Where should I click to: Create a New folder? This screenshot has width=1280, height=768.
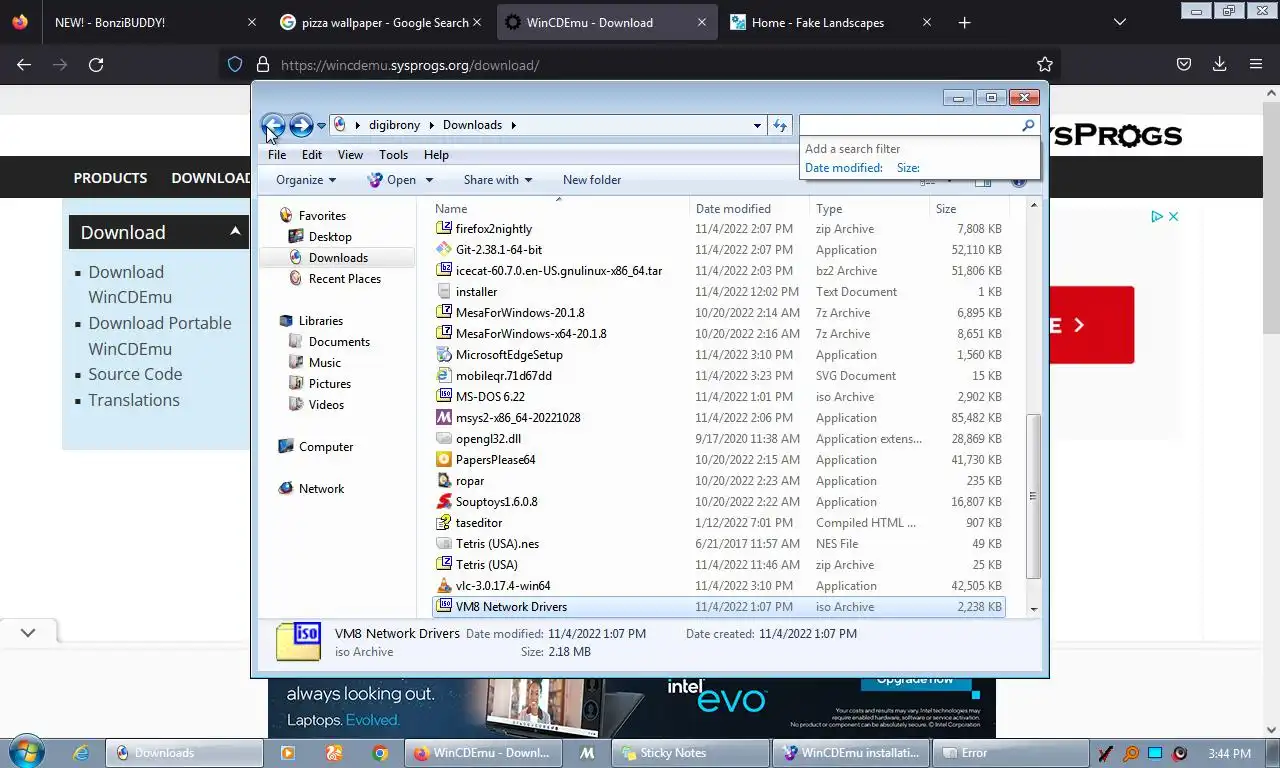[x=592, y=180]
